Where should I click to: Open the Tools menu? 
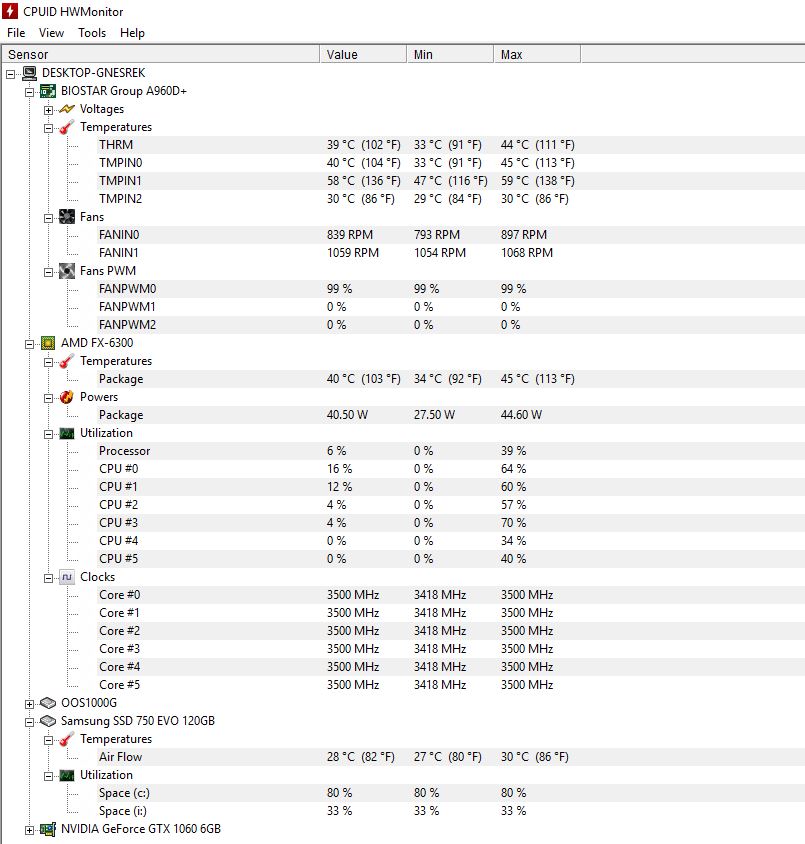[x=92, y=33]
